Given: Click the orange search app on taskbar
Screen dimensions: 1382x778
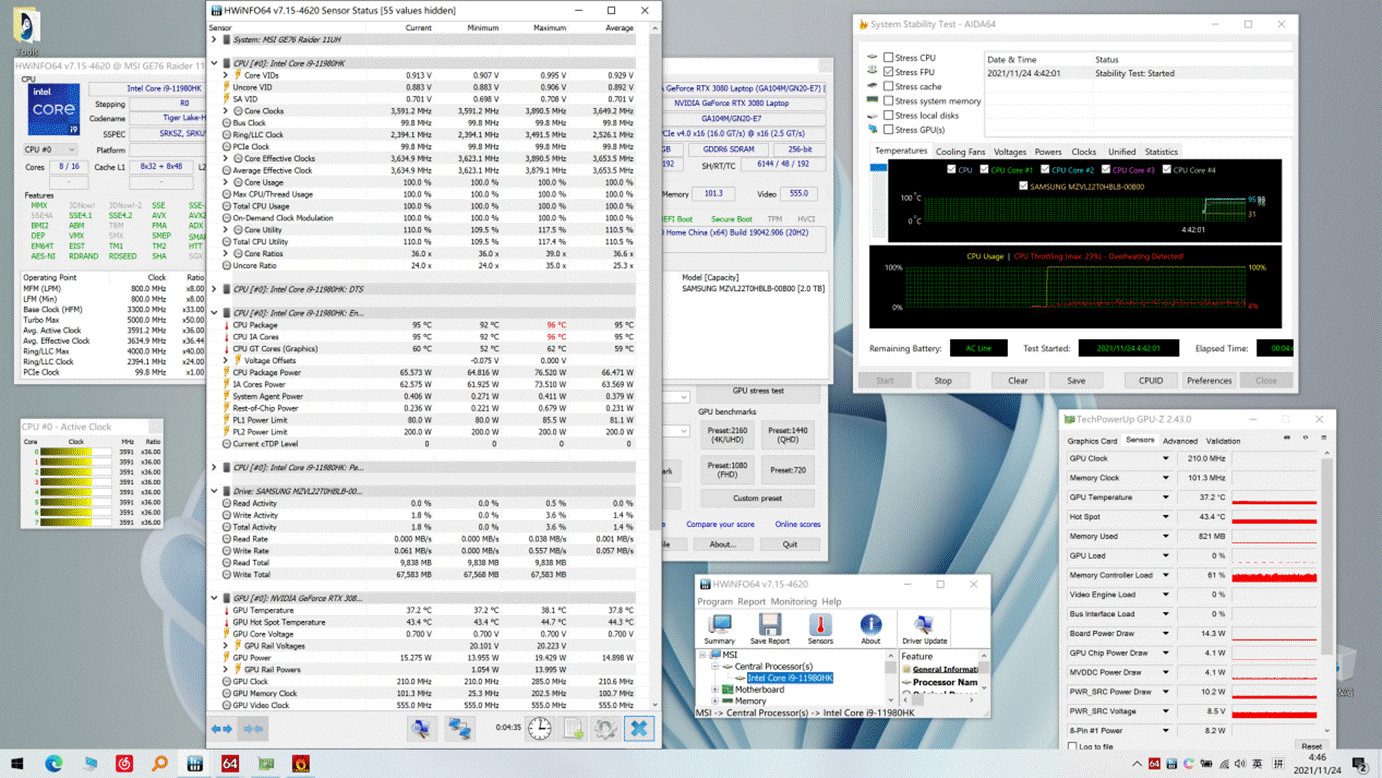Looking at the screenshot, I should coord(160,763).
